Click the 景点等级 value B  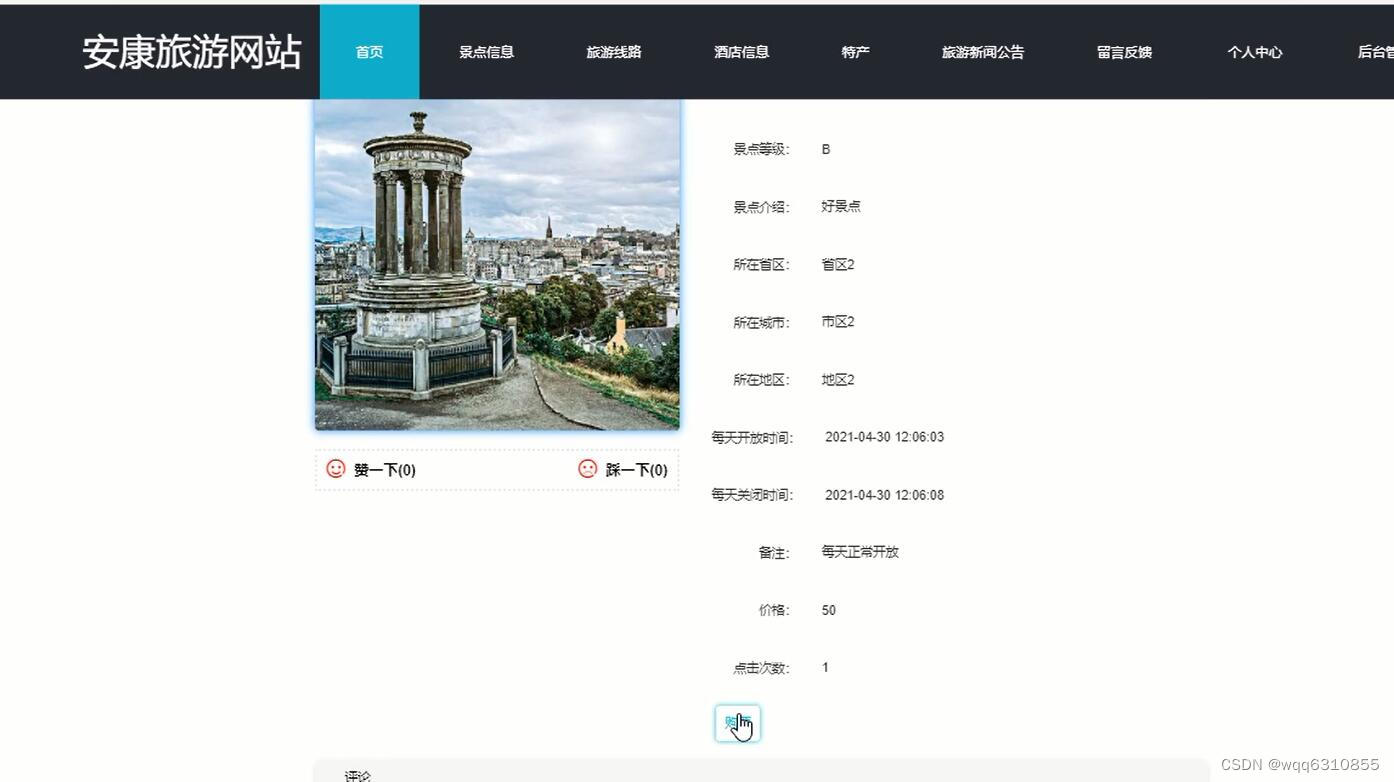coord(826,149)
